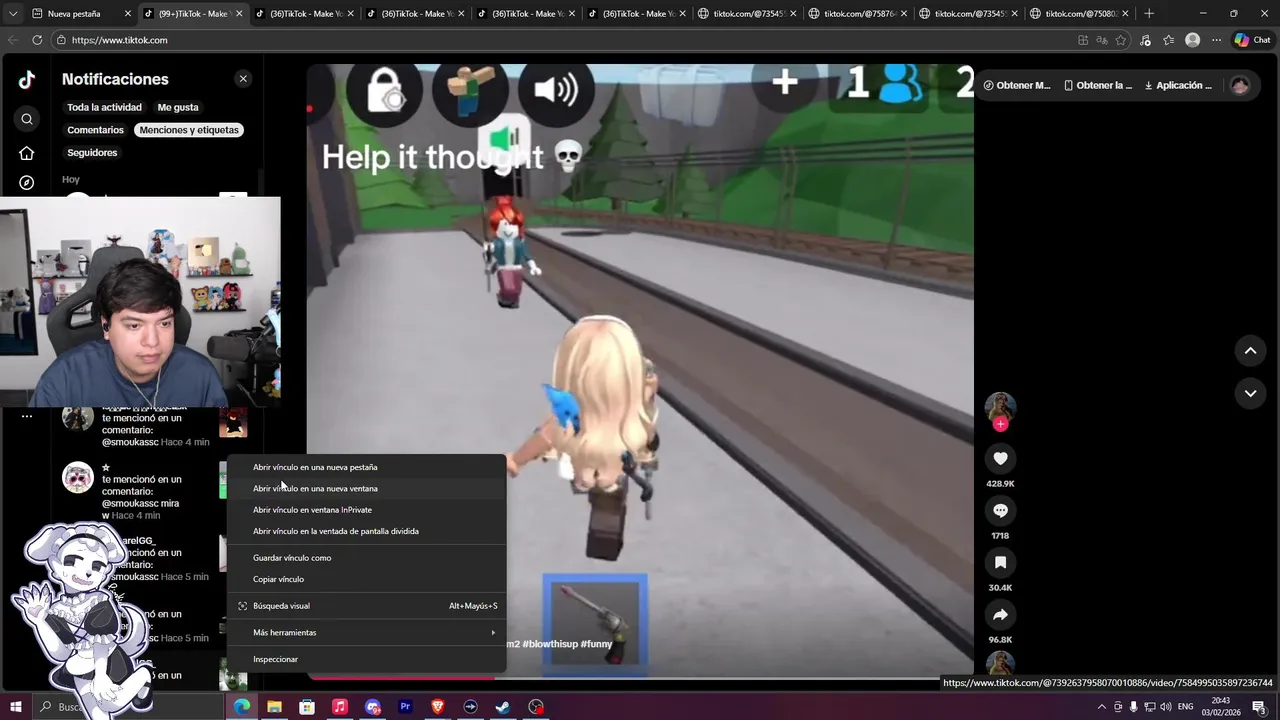Open the ENG language indicator in tray

tap(1186, 707)
